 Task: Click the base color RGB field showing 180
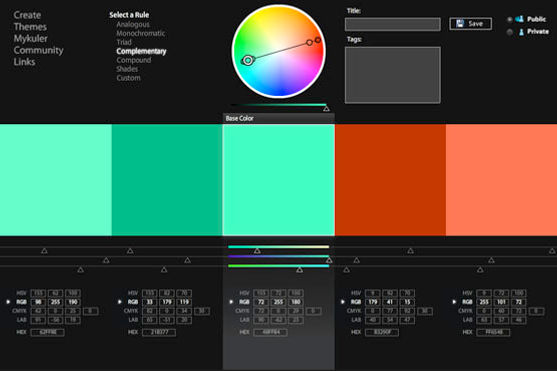pyautogui.click(x=296, y=302)
